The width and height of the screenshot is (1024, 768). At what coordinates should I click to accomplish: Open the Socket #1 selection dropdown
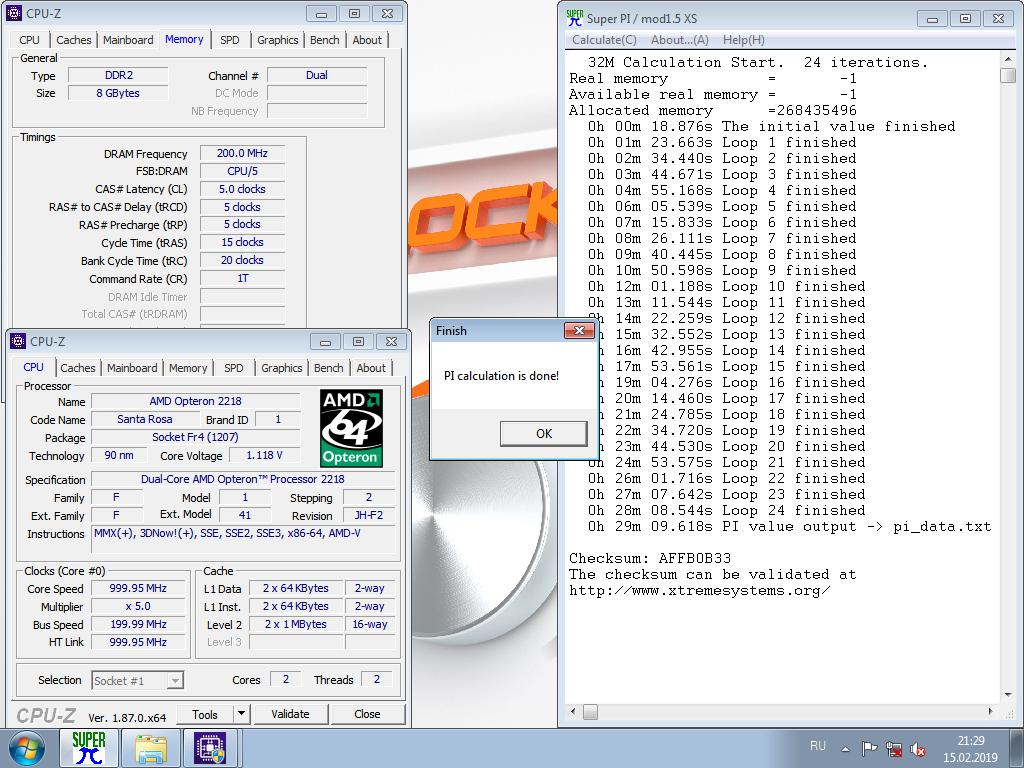pyautogui.click(x=138, y=680)
